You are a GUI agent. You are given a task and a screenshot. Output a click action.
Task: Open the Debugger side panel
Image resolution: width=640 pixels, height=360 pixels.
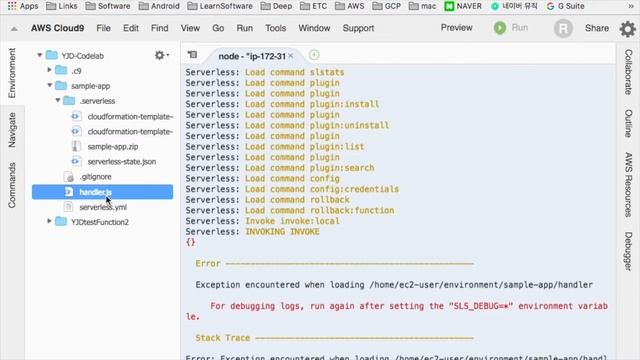(628, 251)
